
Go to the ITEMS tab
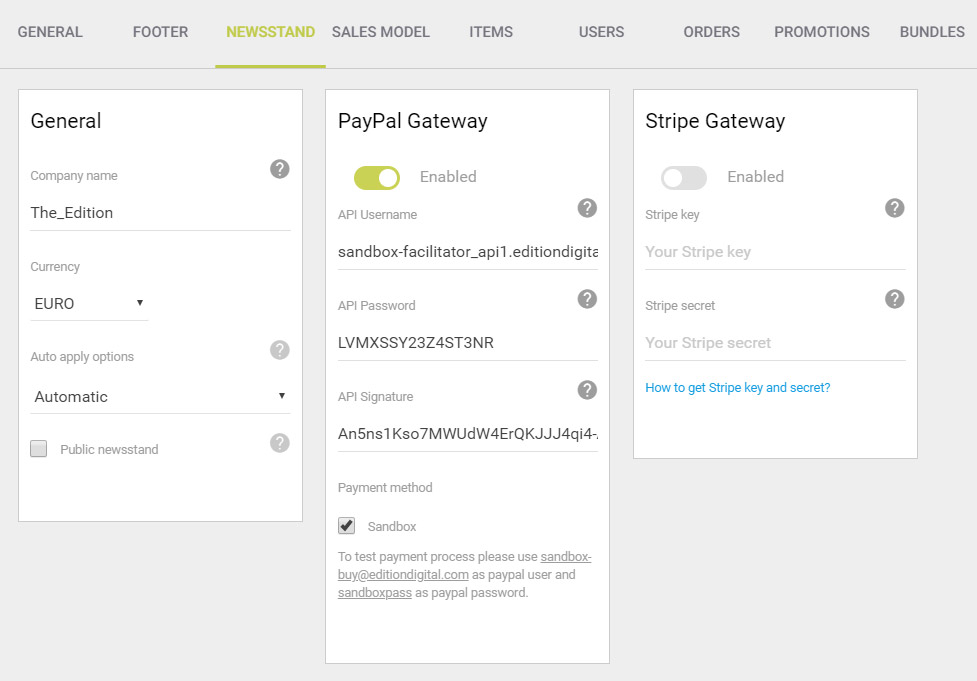pyautogui.click(x=491, y=32)
